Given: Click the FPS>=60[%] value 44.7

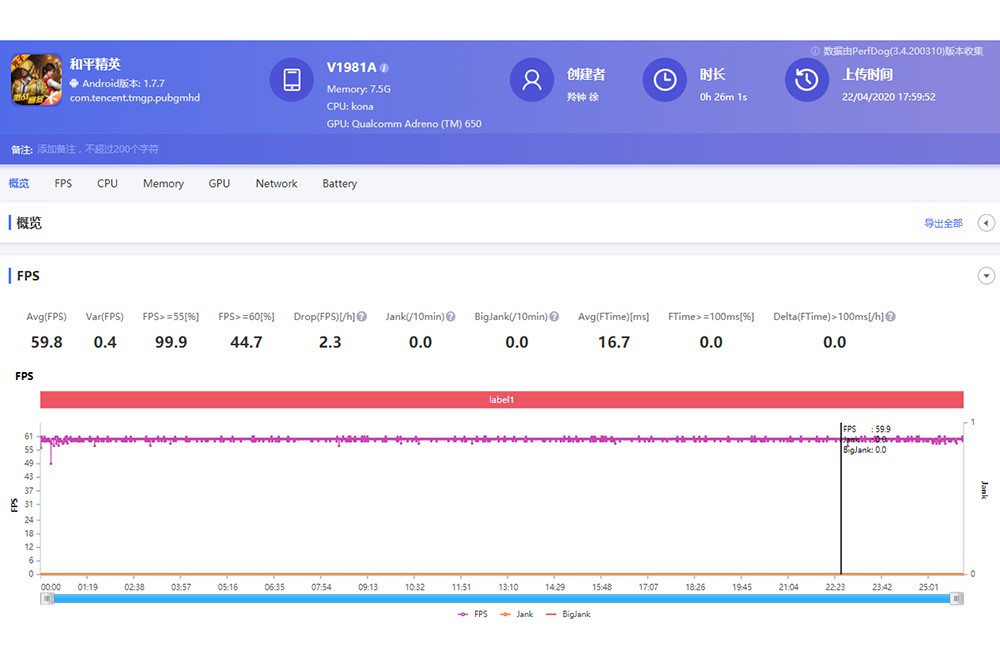Looking at the screenshot, I should coord(246,343).
